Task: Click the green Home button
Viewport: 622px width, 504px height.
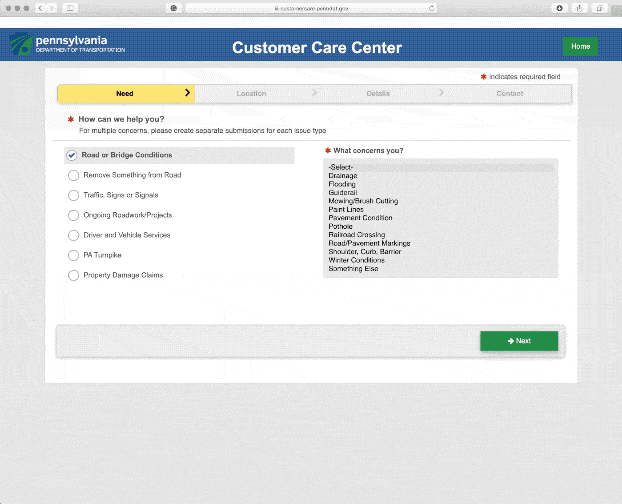Action: (580, 47)
